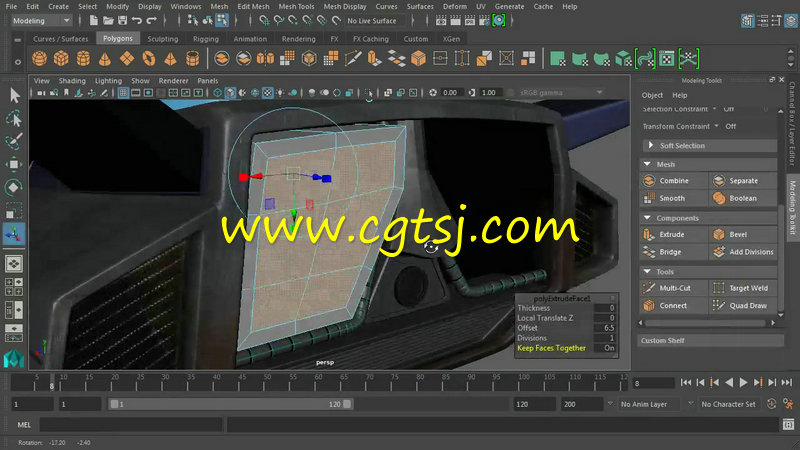This screenshot has width=800, height=450.
Task: Create a polygon pyramid from shelf
Action: 170,59
